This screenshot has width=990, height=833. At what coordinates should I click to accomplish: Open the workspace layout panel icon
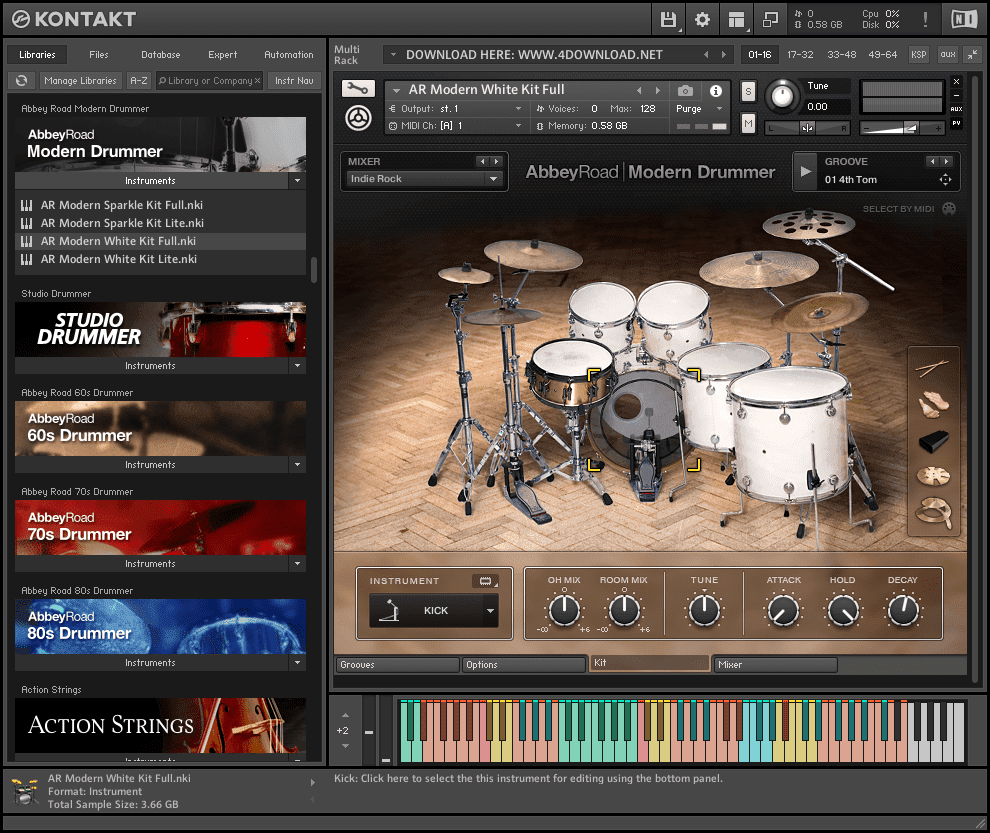click(736, 20)
